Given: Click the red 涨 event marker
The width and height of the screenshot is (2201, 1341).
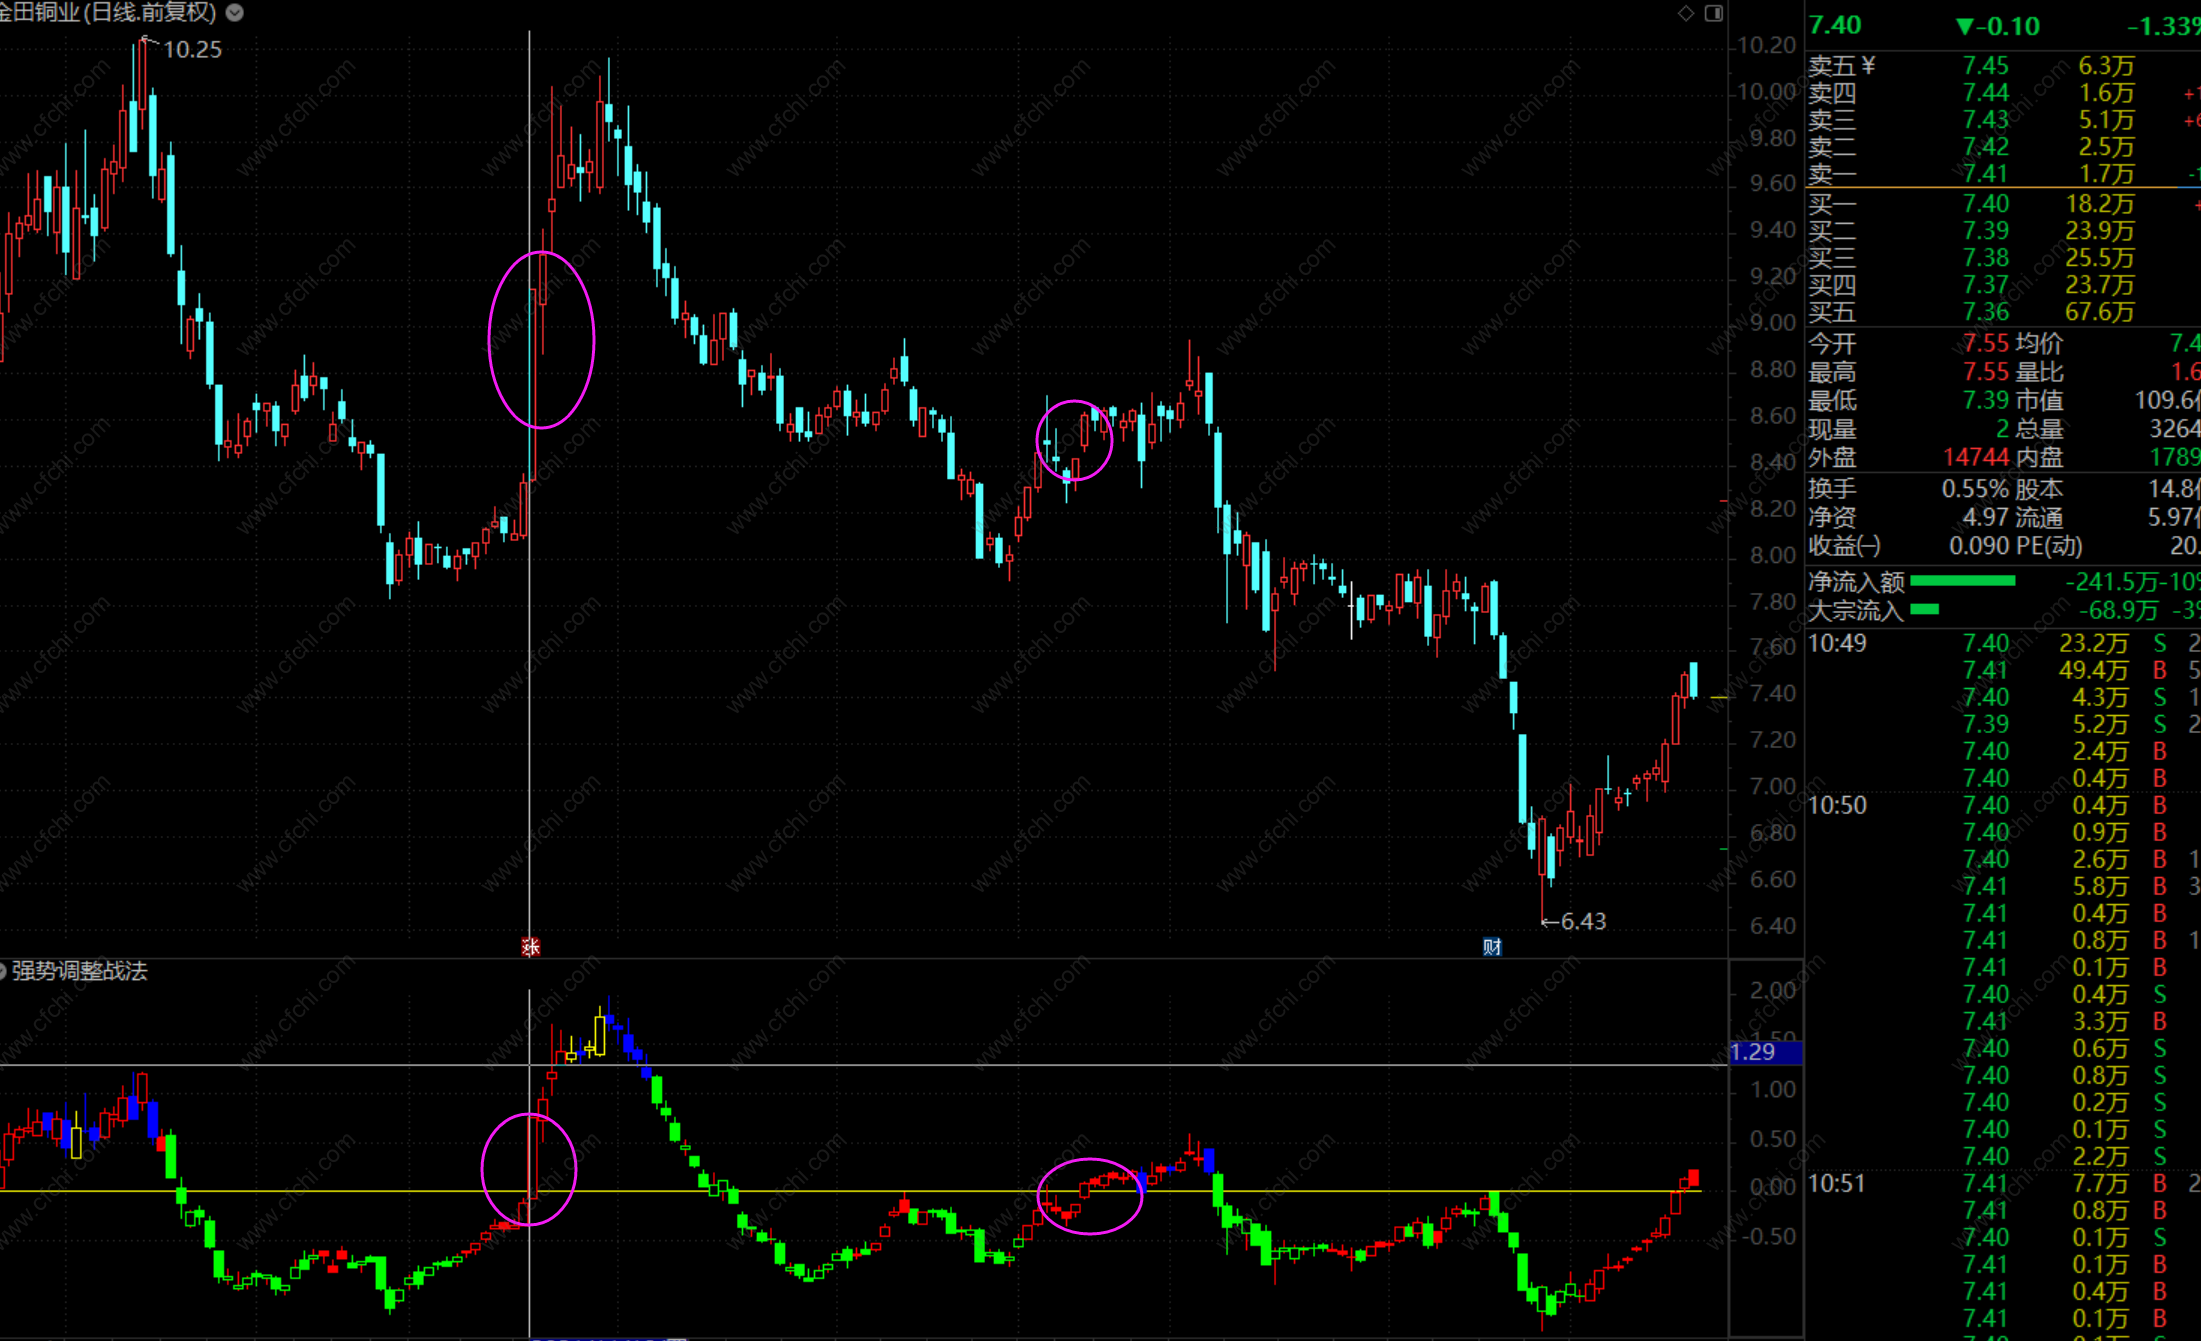Looking at the screenshot, I should coord(531,946).
